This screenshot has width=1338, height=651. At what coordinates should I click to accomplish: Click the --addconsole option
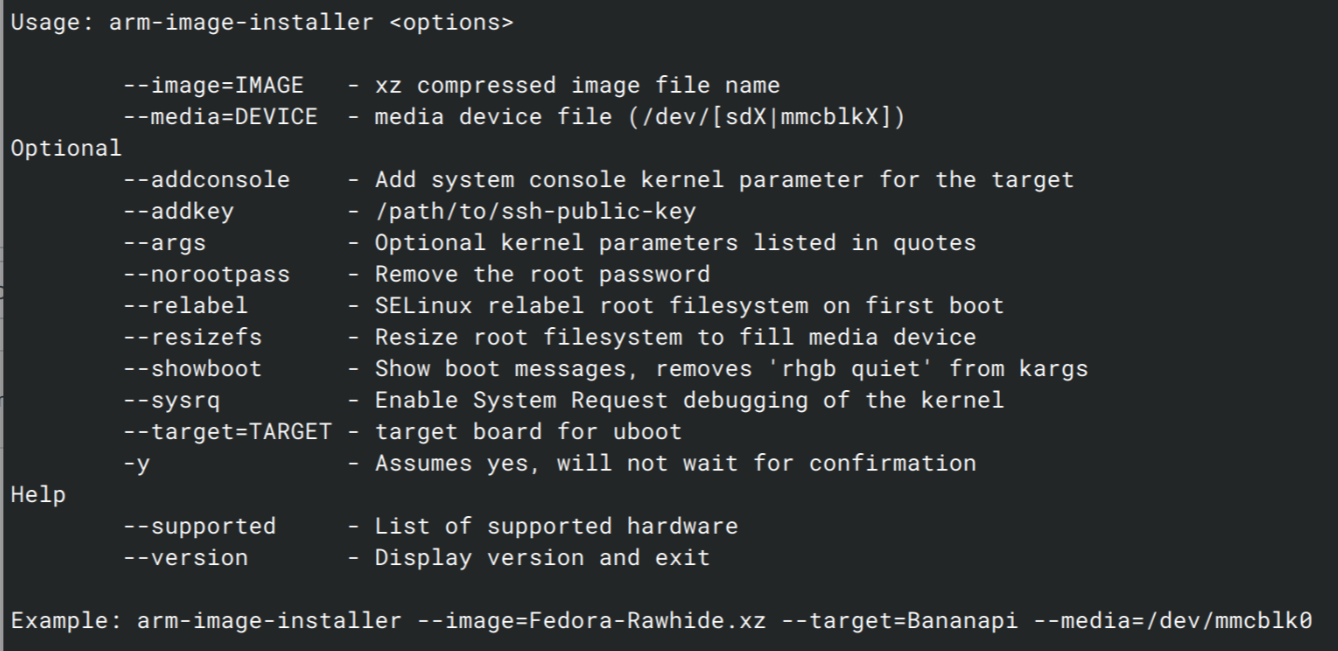pos(206,180)
